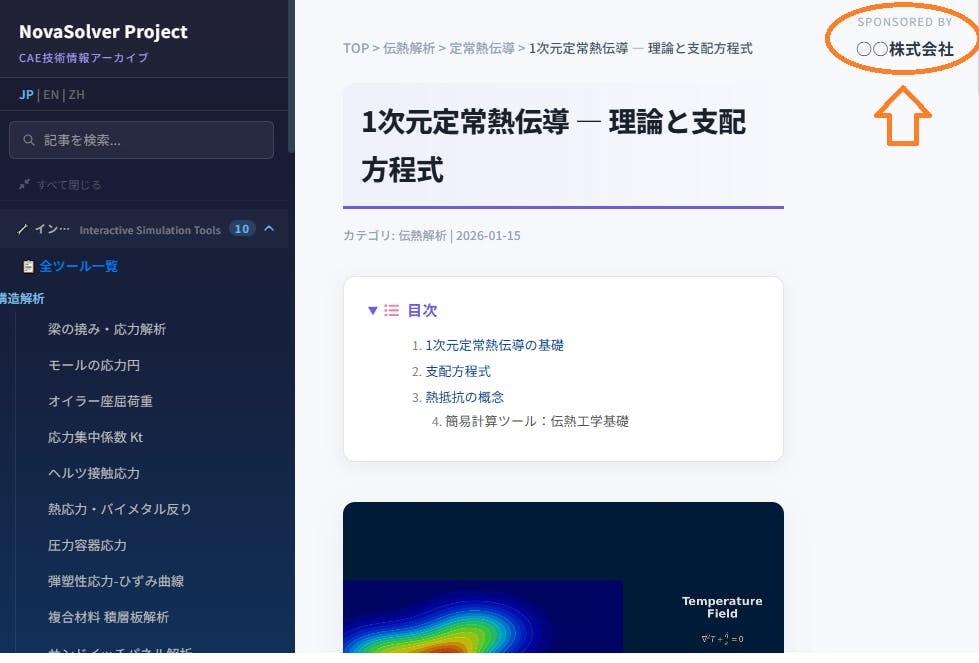Image resolution: width=979 pixels, height=663 pixels.
Task: Switch language to ZH
Action: click(77, 95)
